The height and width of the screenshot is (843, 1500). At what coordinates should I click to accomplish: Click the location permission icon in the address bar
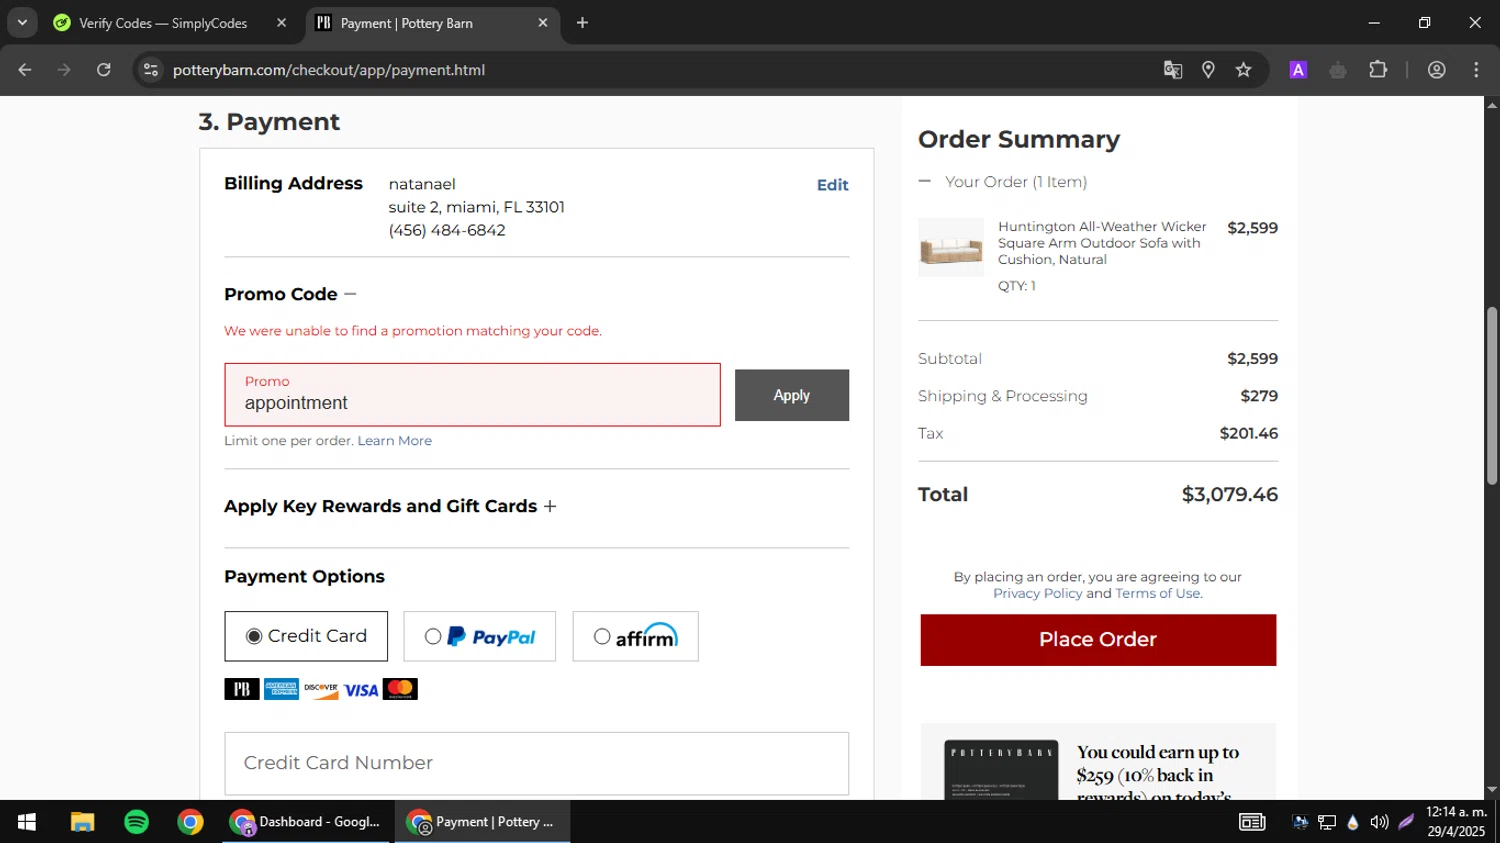pos(1208,70)
